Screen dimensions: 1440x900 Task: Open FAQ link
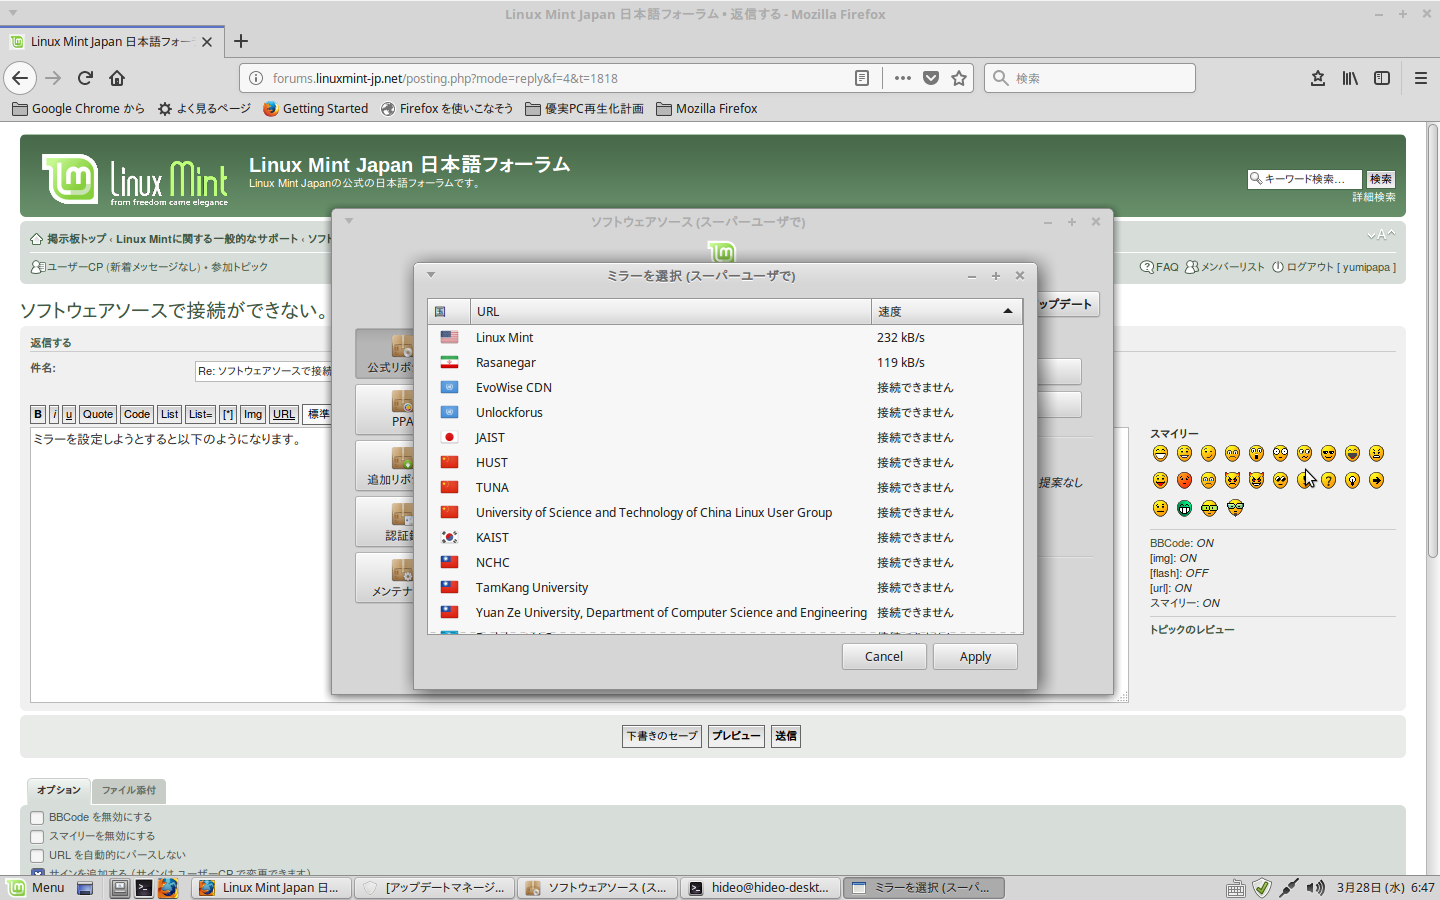[x=1160, y=267]
